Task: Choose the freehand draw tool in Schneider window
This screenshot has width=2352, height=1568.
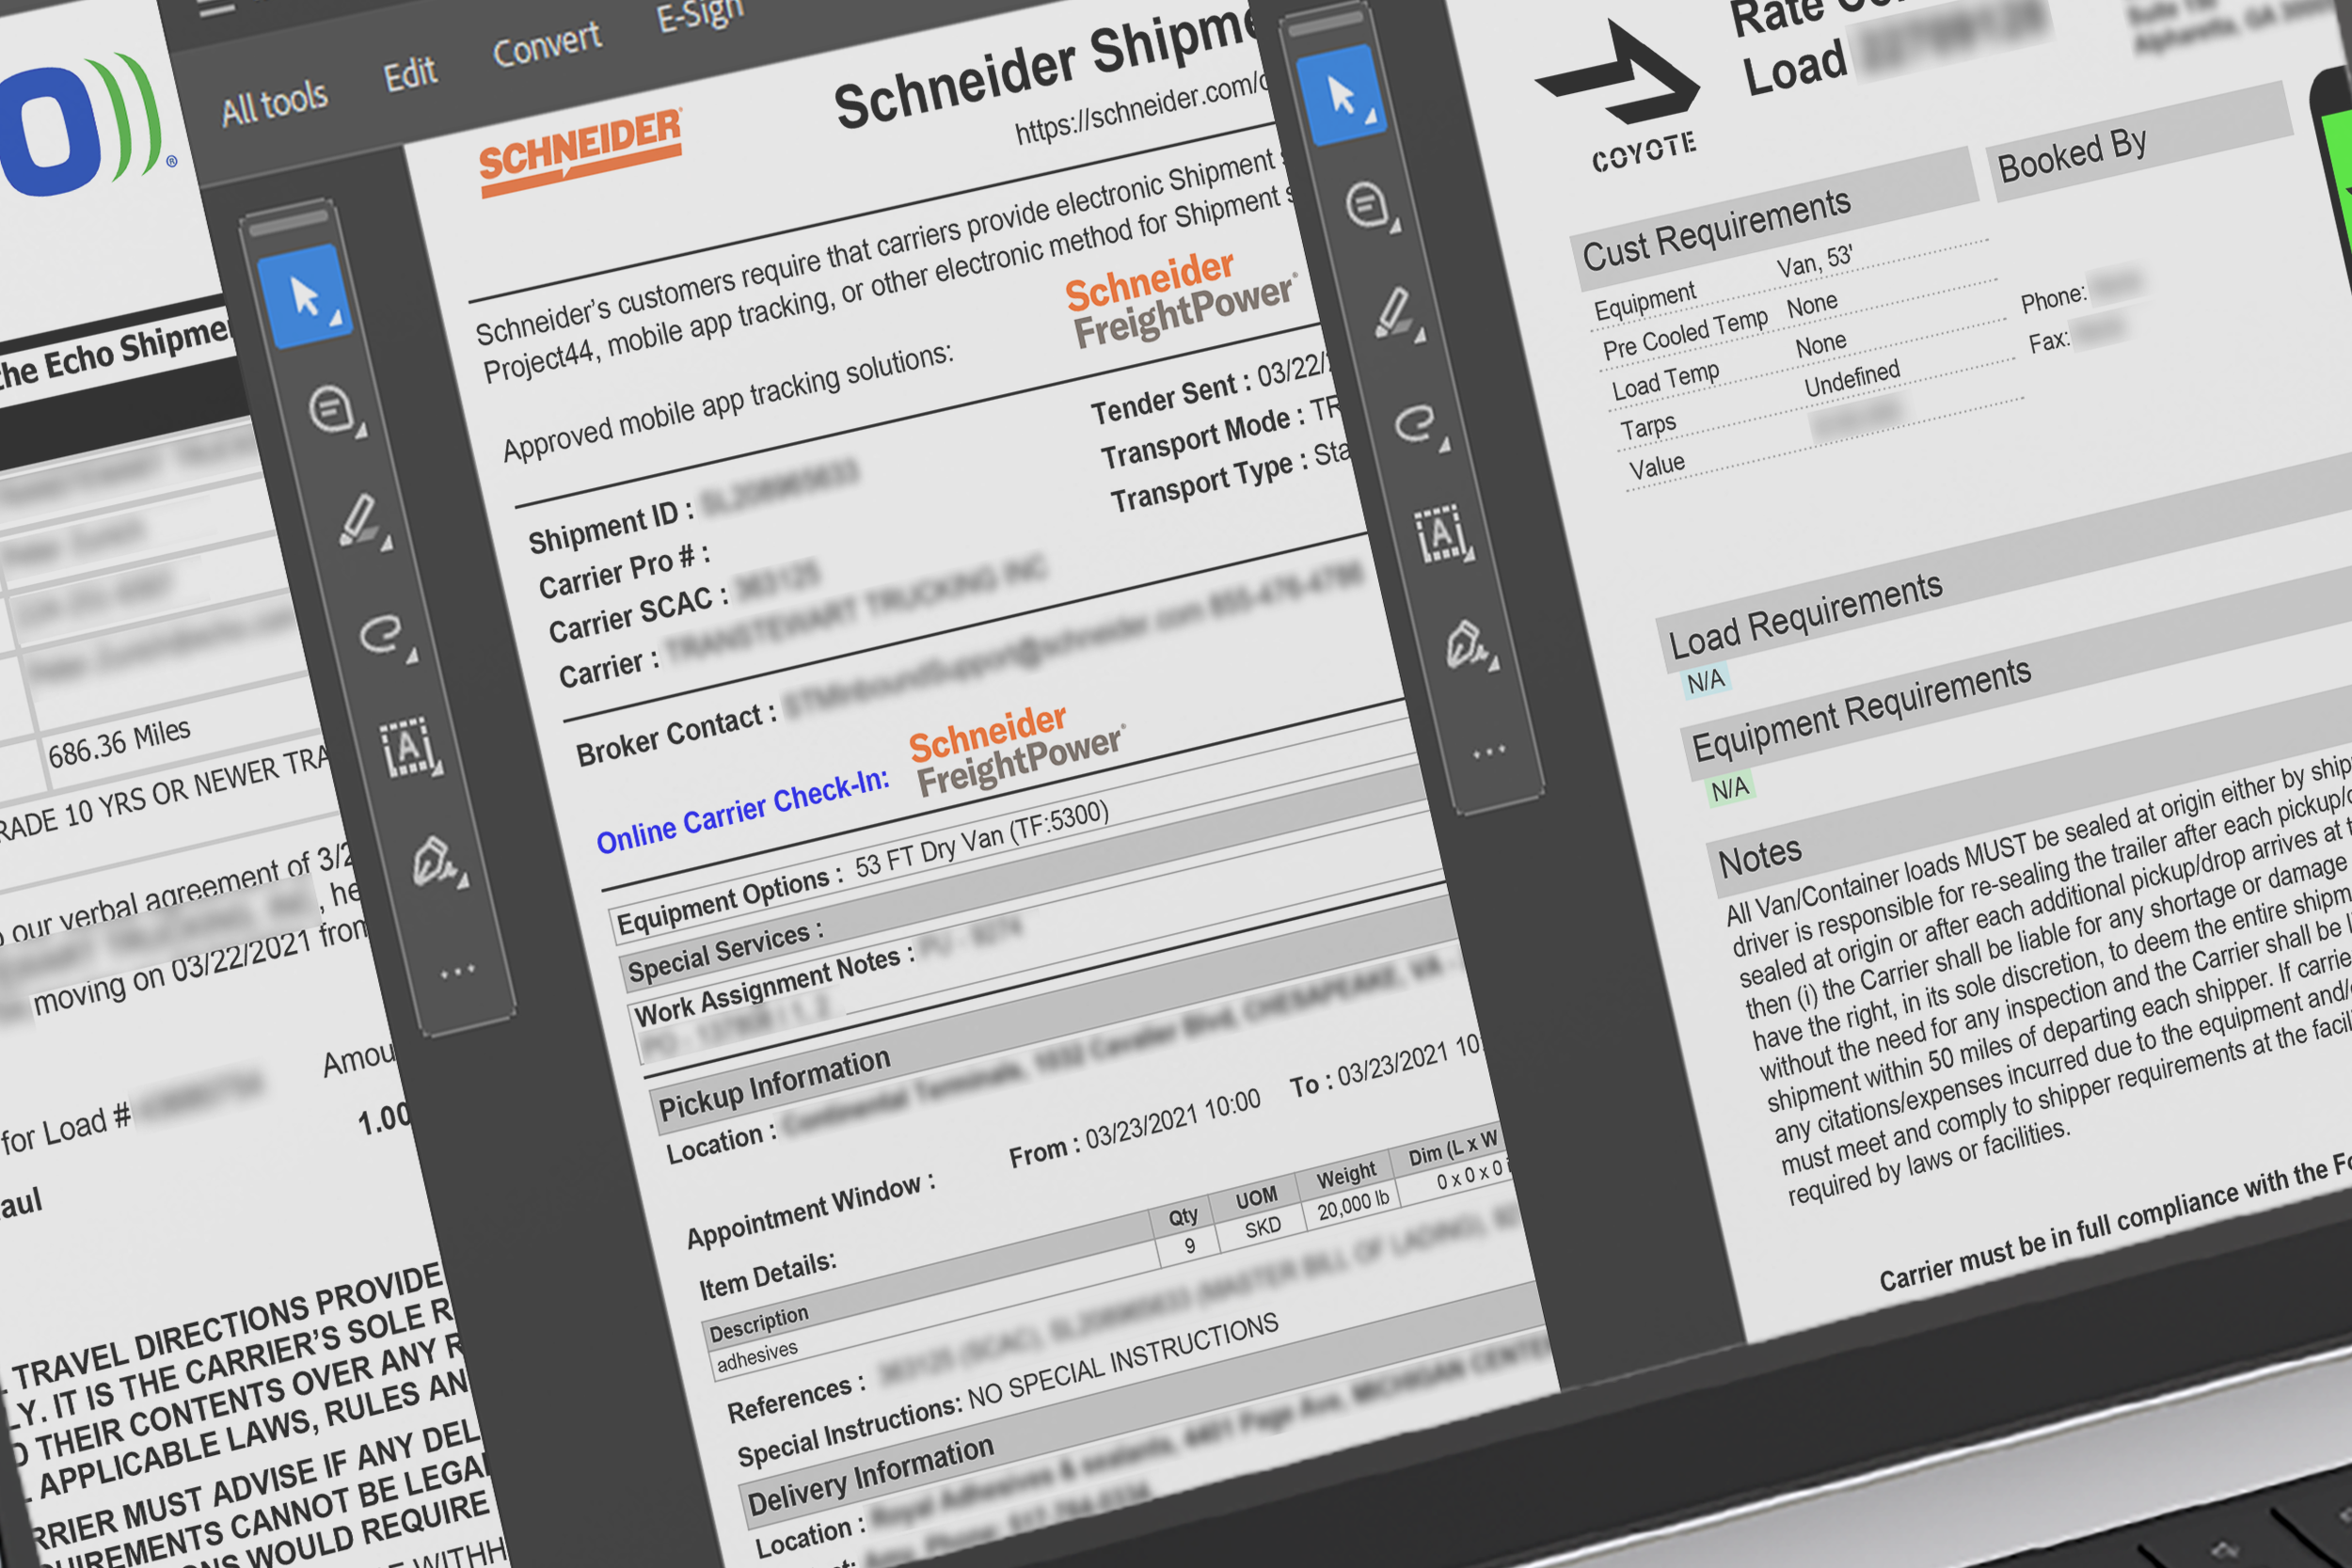Action: (385, 634)
